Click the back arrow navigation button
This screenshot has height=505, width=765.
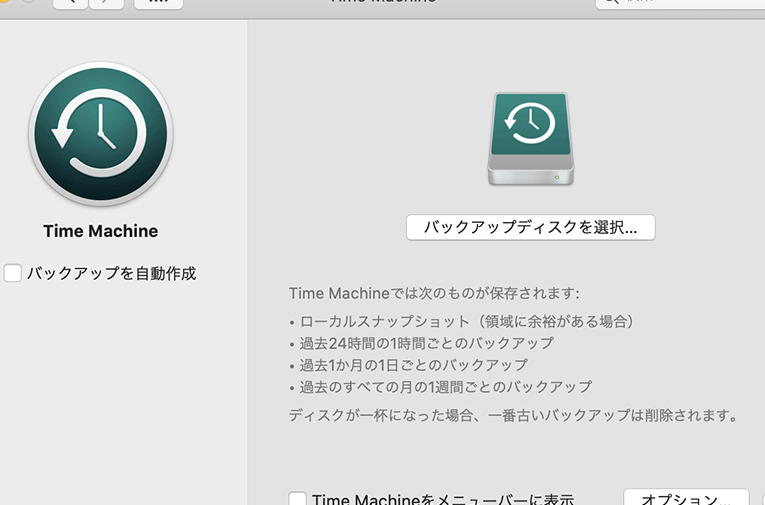[x=69, y=3]
